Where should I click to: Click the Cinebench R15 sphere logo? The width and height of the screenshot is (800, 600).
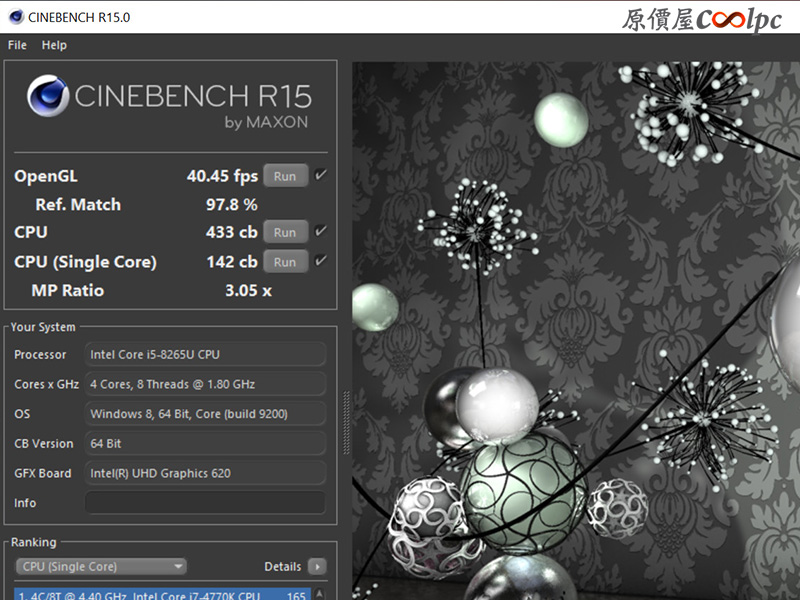point(48,96)
